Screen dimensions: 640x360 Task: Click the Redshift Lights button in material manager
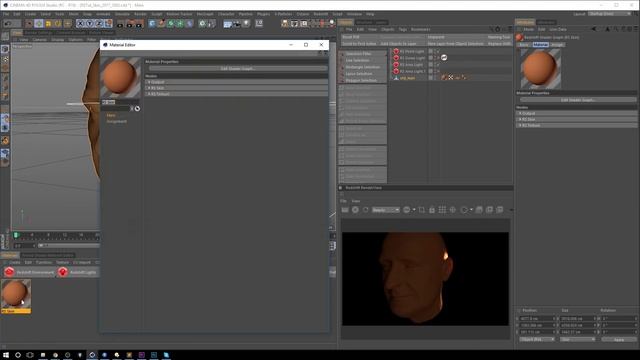[x=78, y=272]
